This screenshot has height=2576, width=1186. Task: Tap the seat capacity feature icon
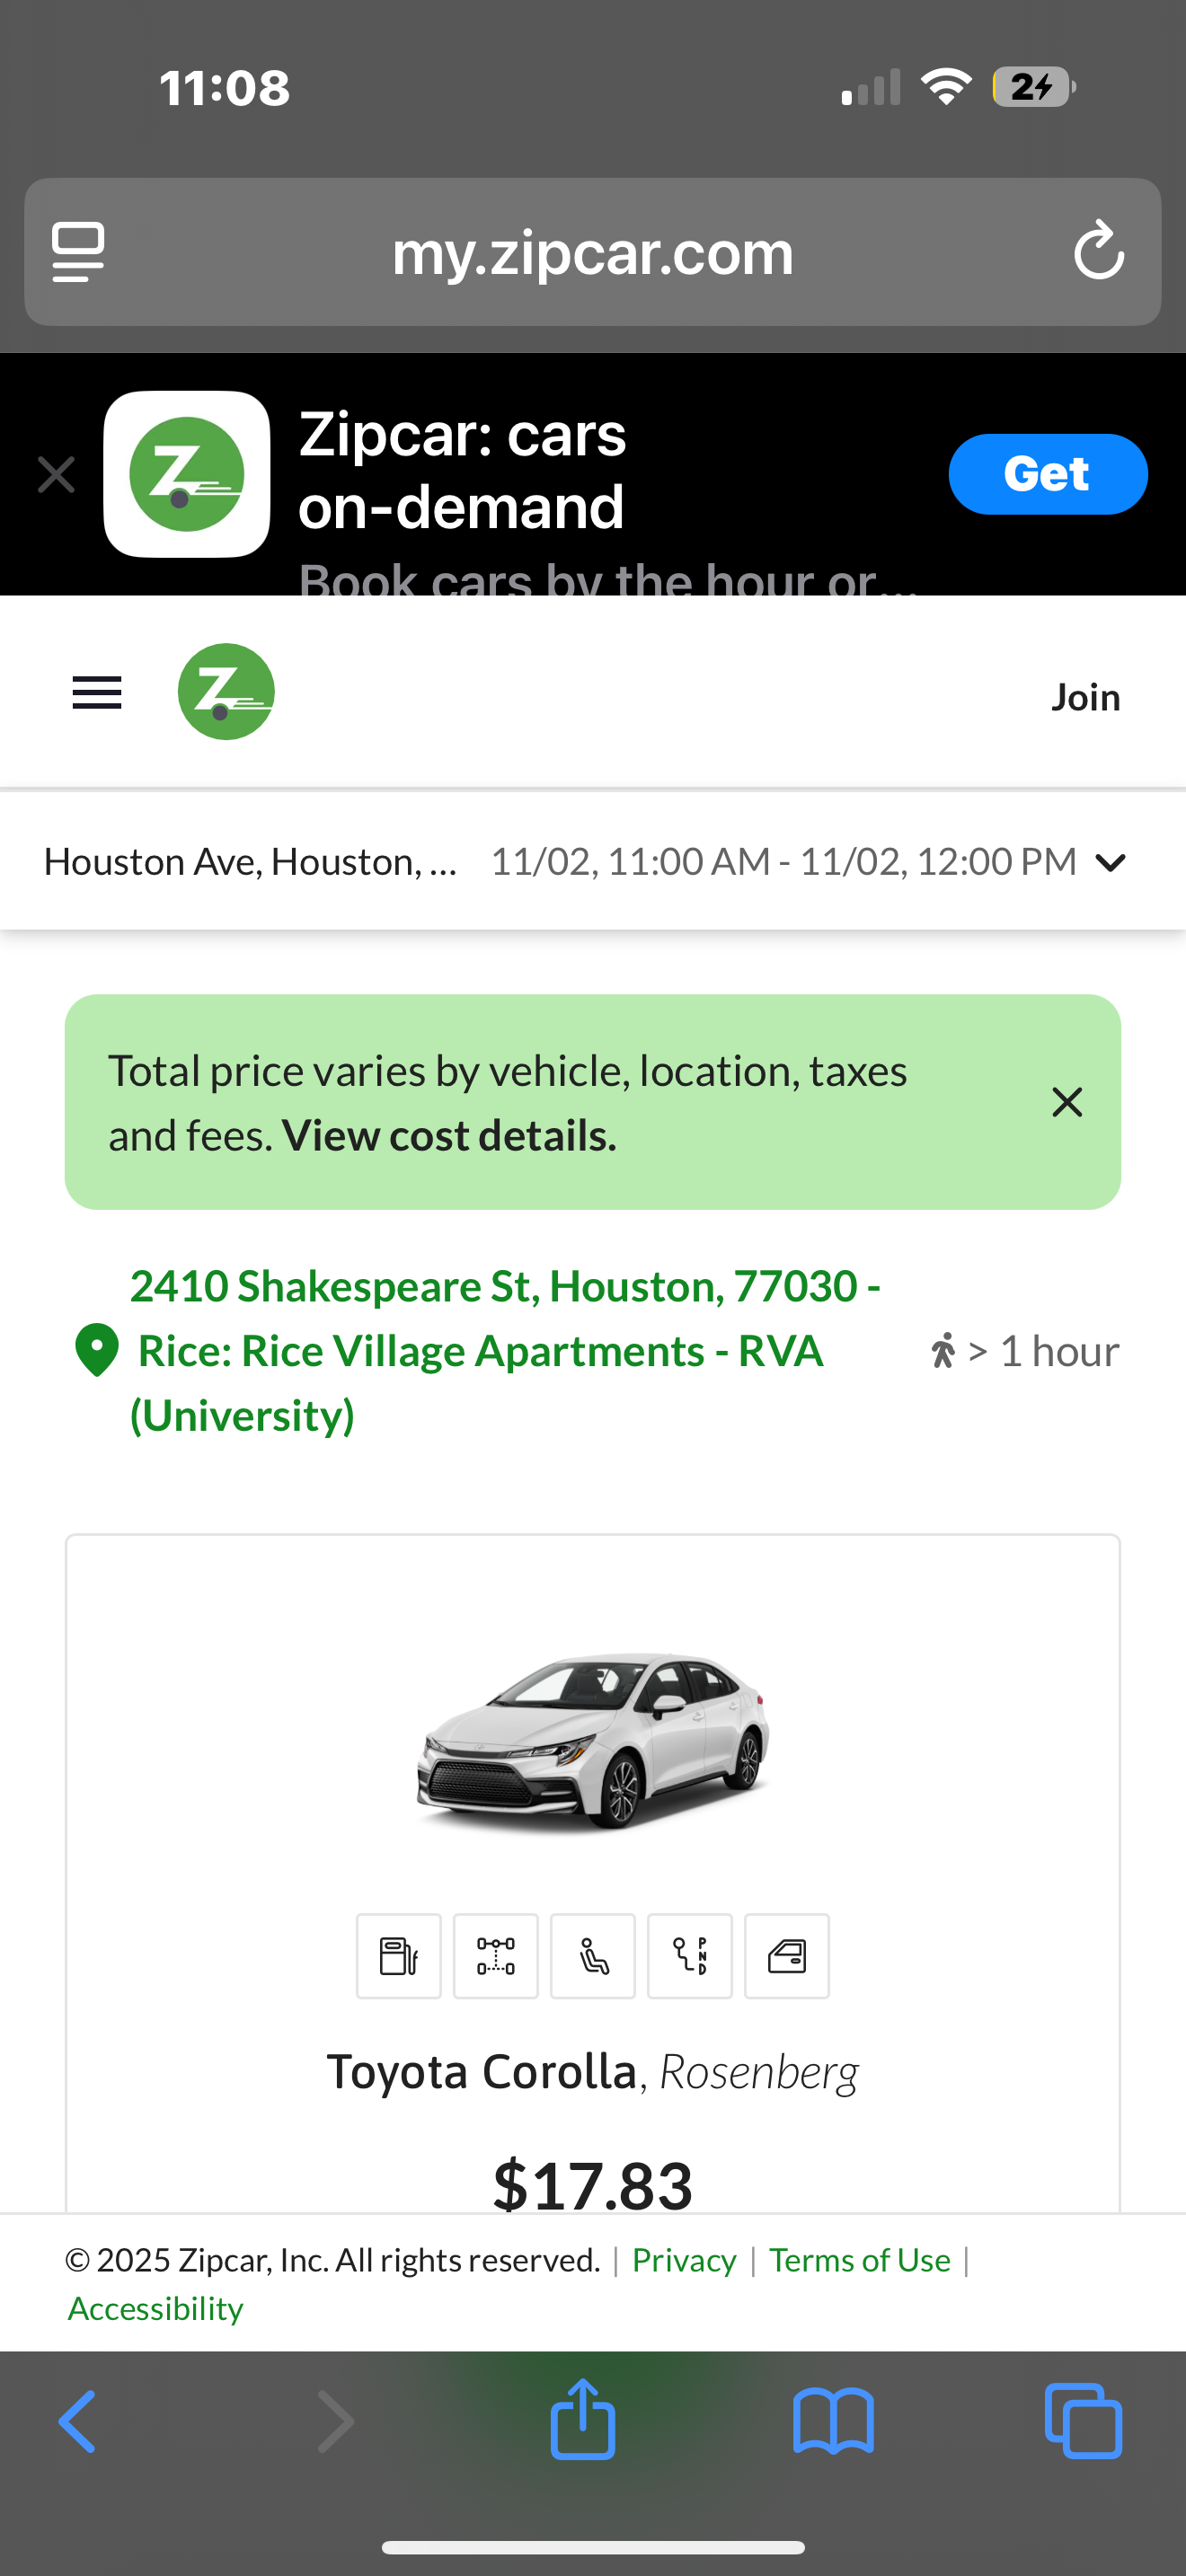click(592, 1956)
